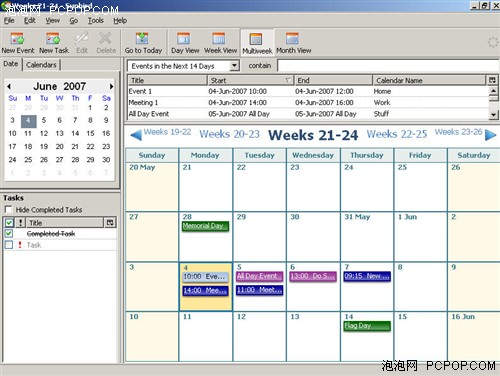
Task: Select day 15 in the mini calendar
Action: pyautogui.click(x=90, y=133)
